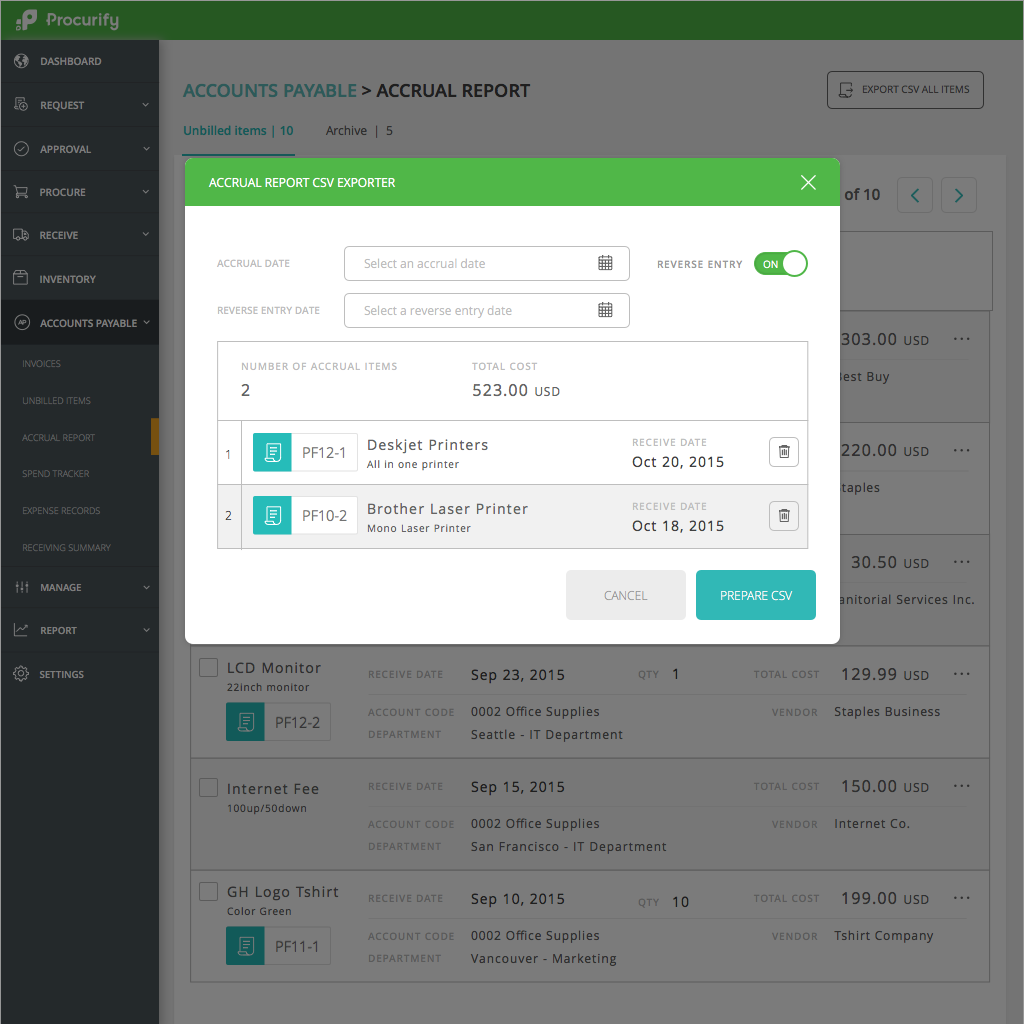The image size is (1024, 1024).
Task: Open Invoices in the sidebar
Action: [x=41, y=364]
